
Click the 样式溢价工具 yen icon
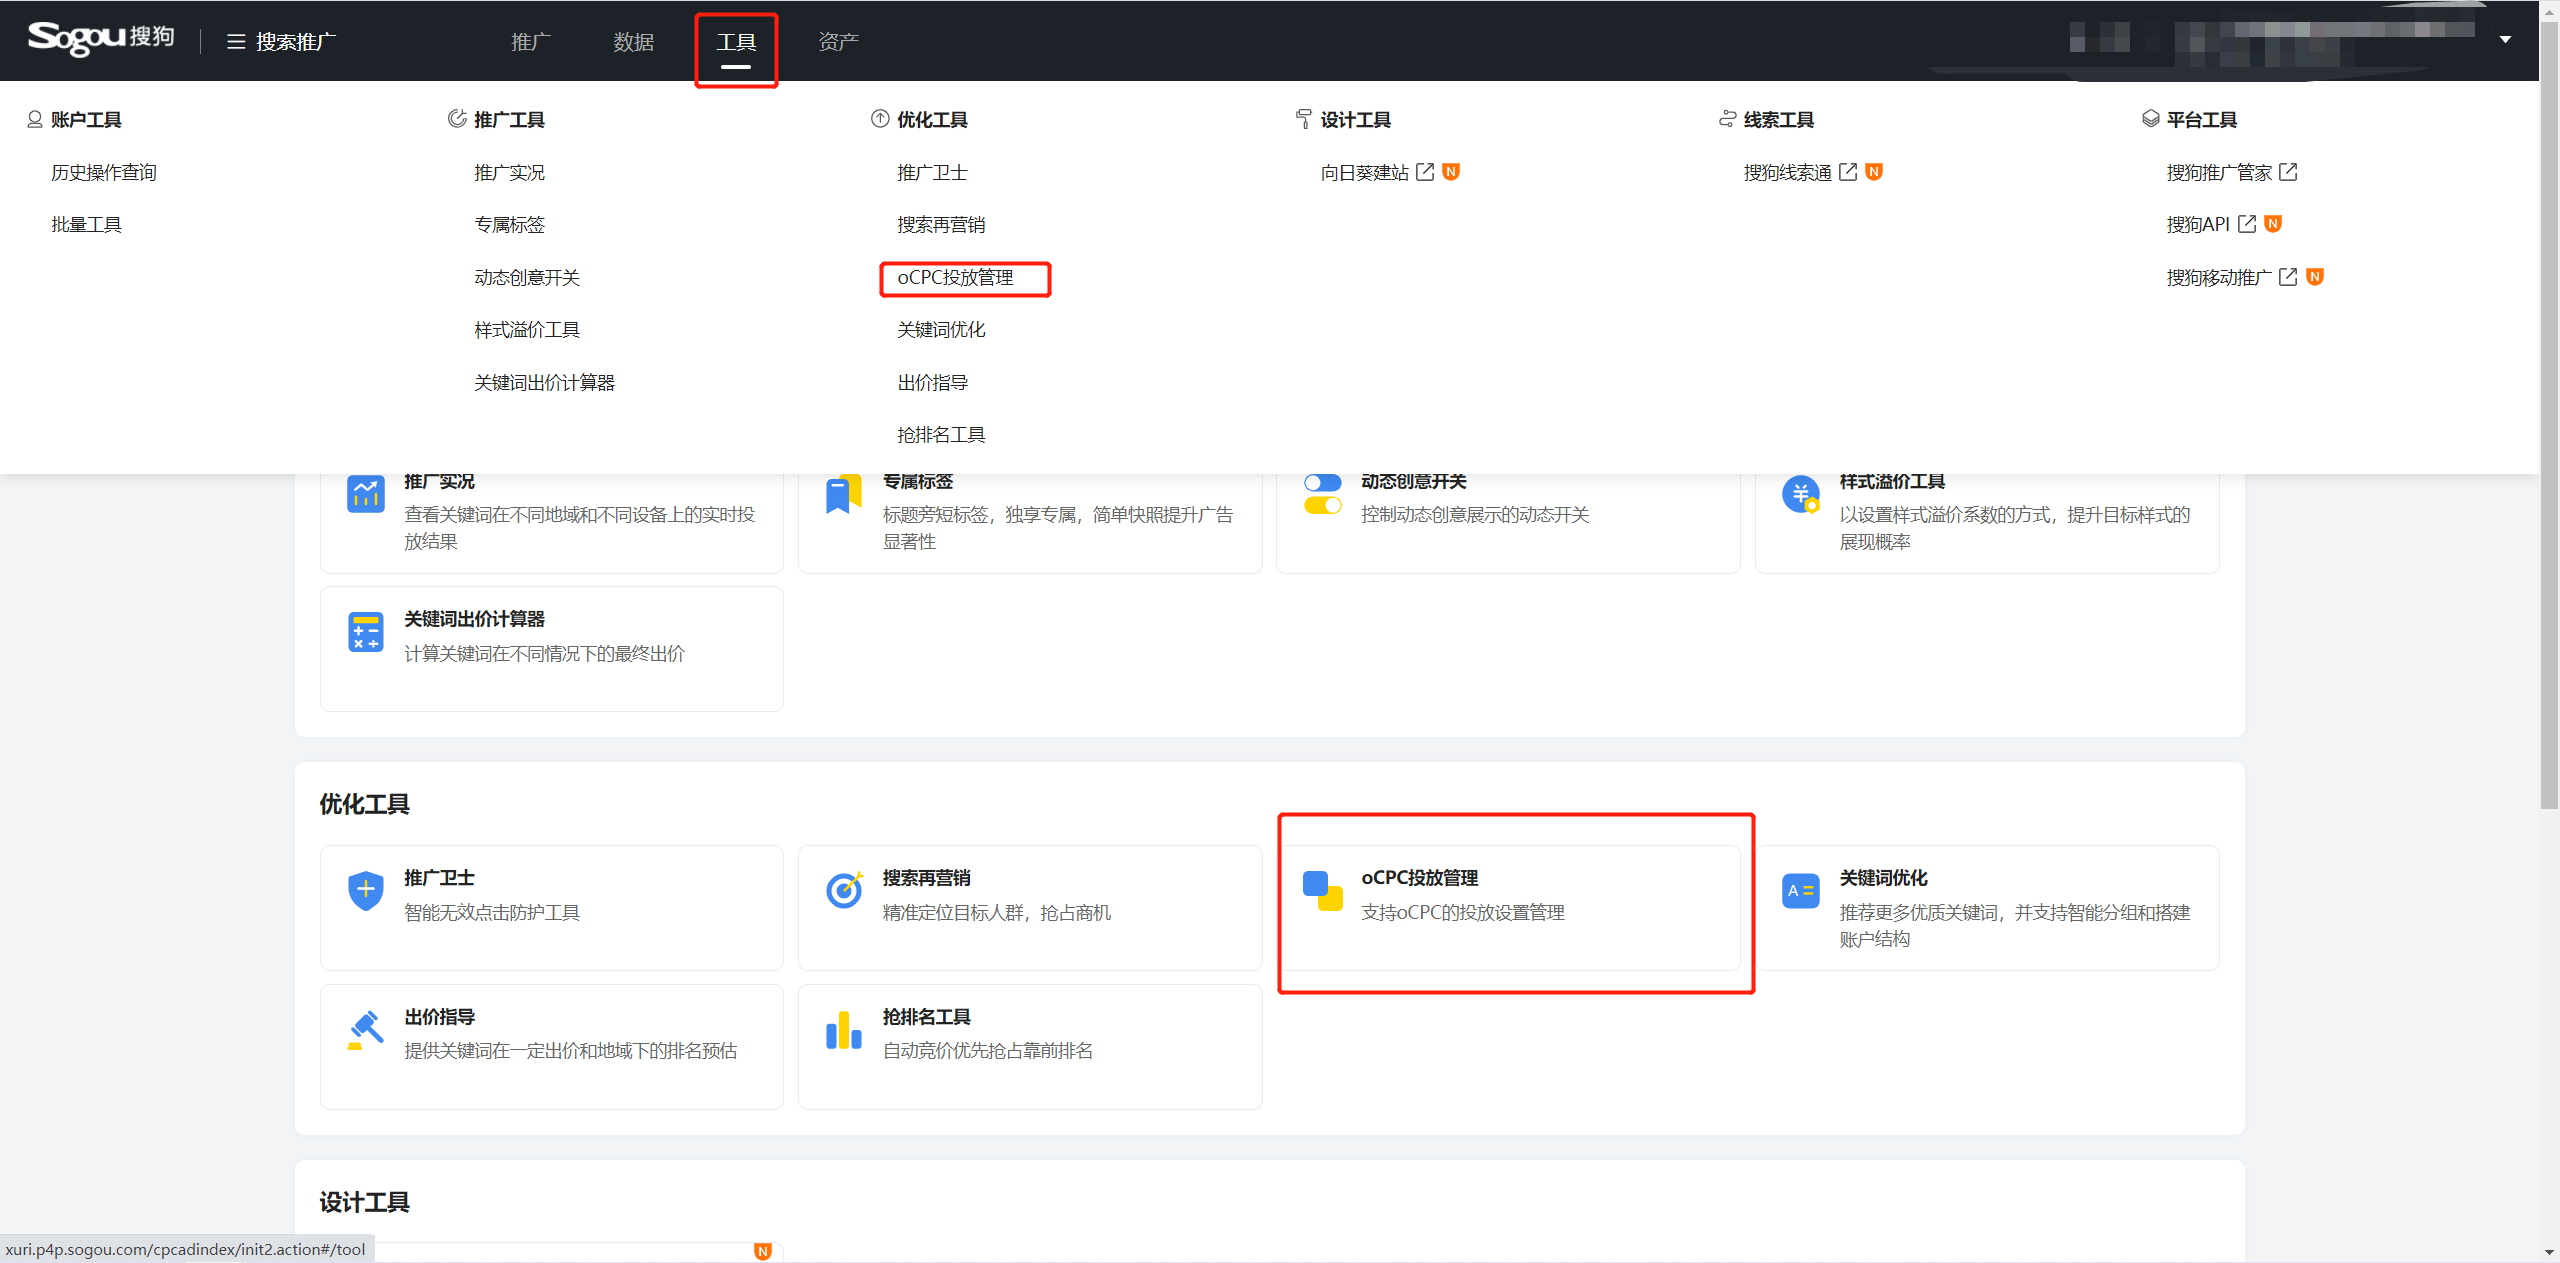tap(1800, 494)
